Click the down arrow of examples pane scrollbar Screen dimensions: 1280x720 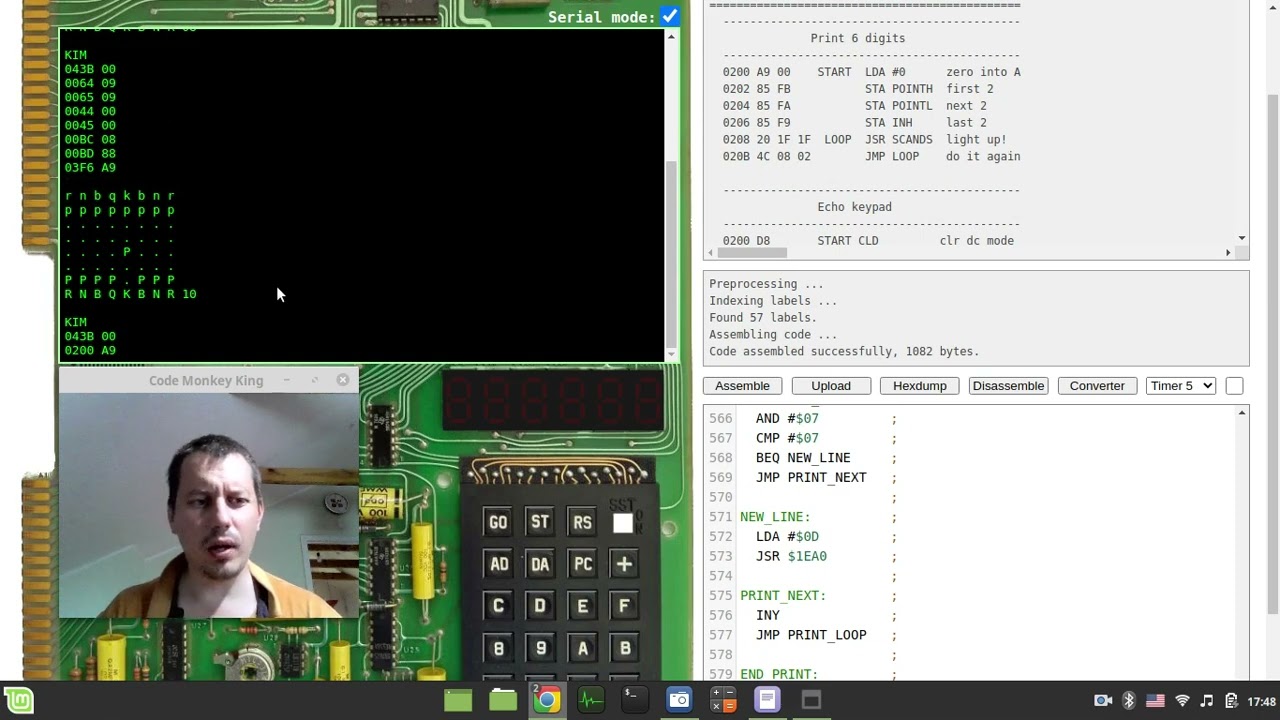pos(1242,238)
